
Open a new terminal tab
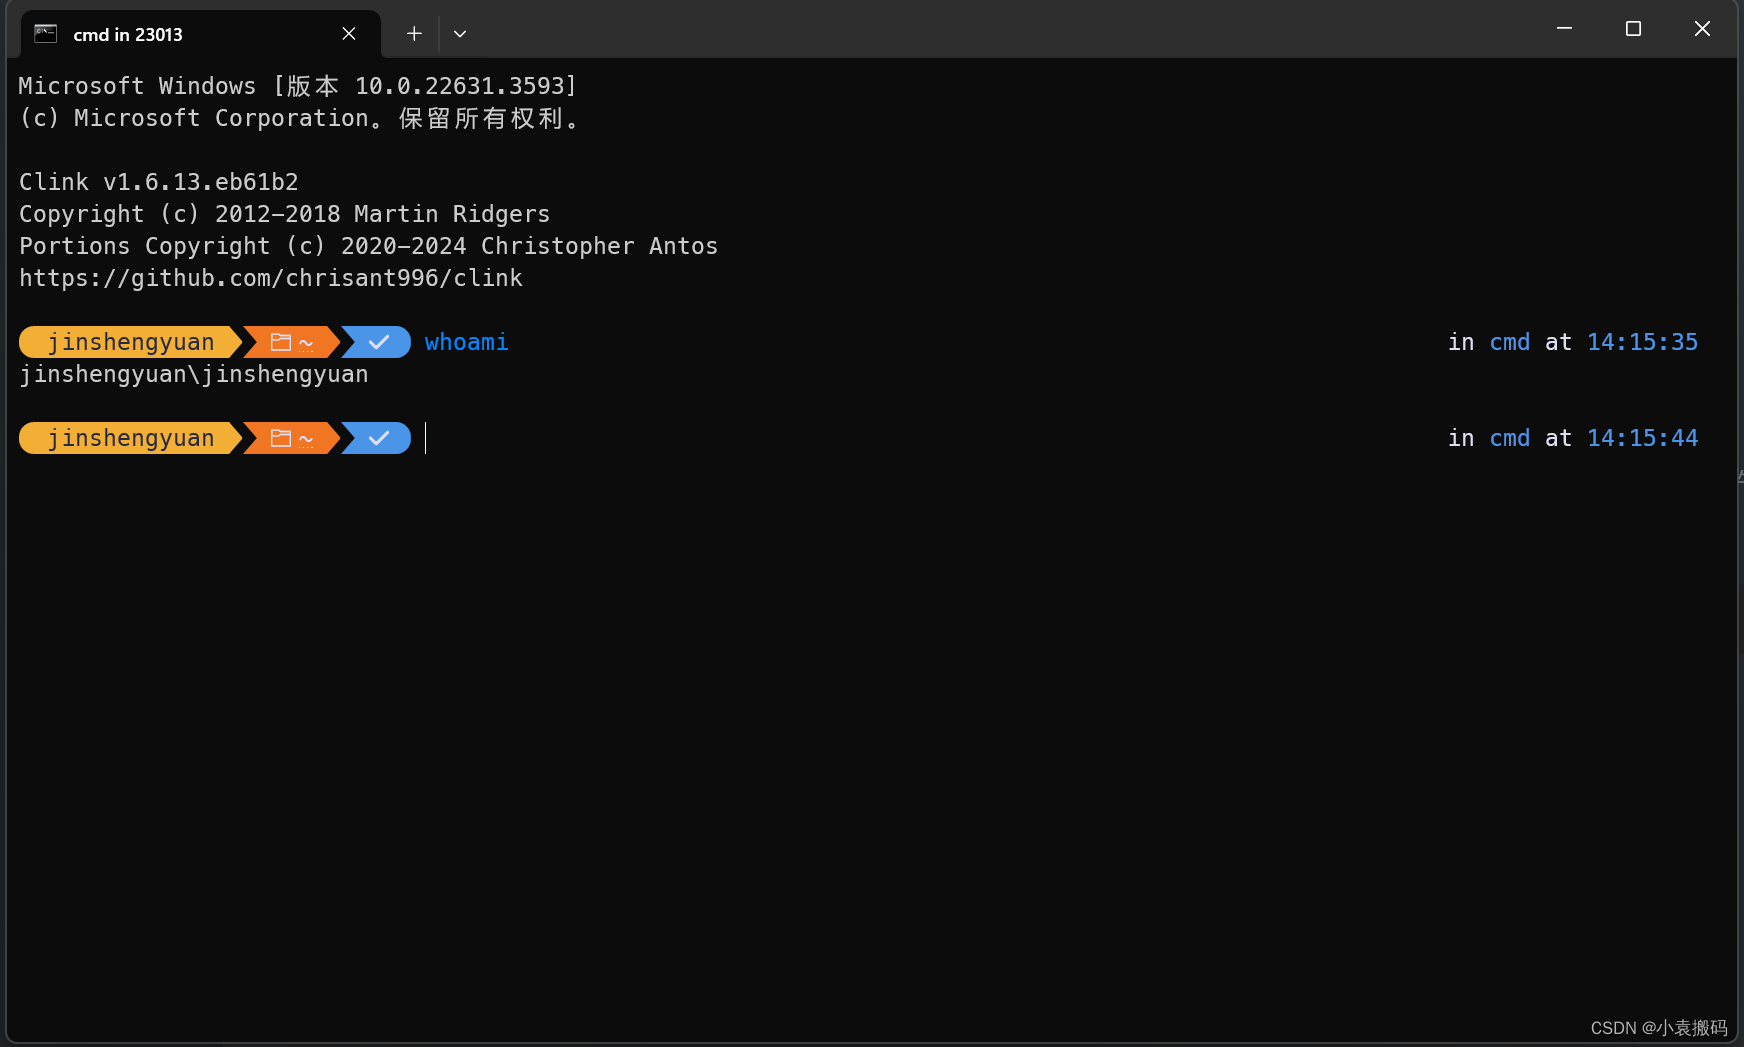pos(414,34)
